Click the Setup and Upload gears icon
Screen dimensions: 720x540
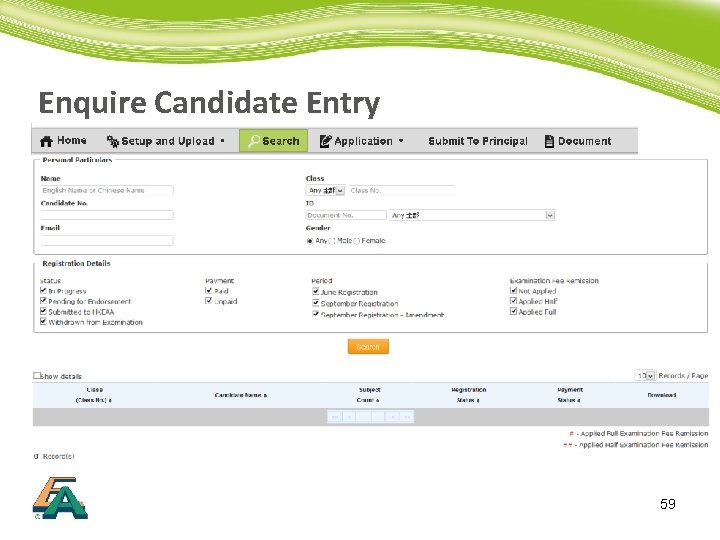[x=112, y=141]
